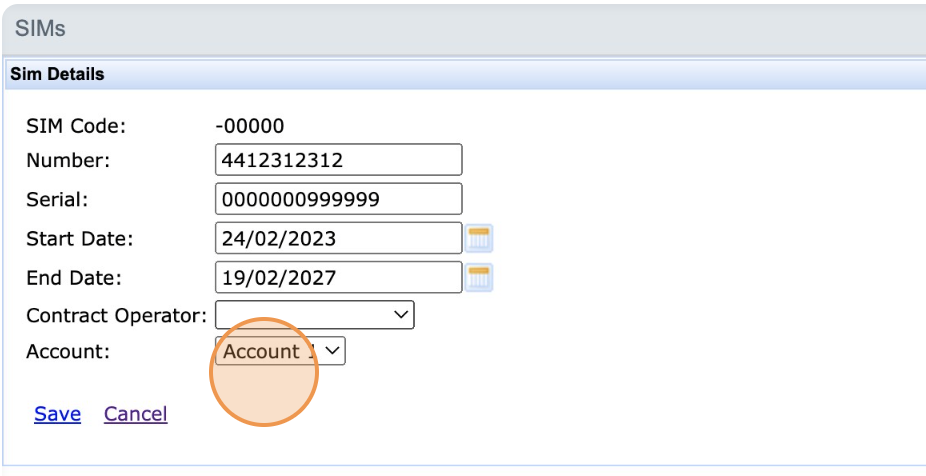This screenshot has width=926, height=476.
Task: Click the Cancel link
Action: click(135, 414)
